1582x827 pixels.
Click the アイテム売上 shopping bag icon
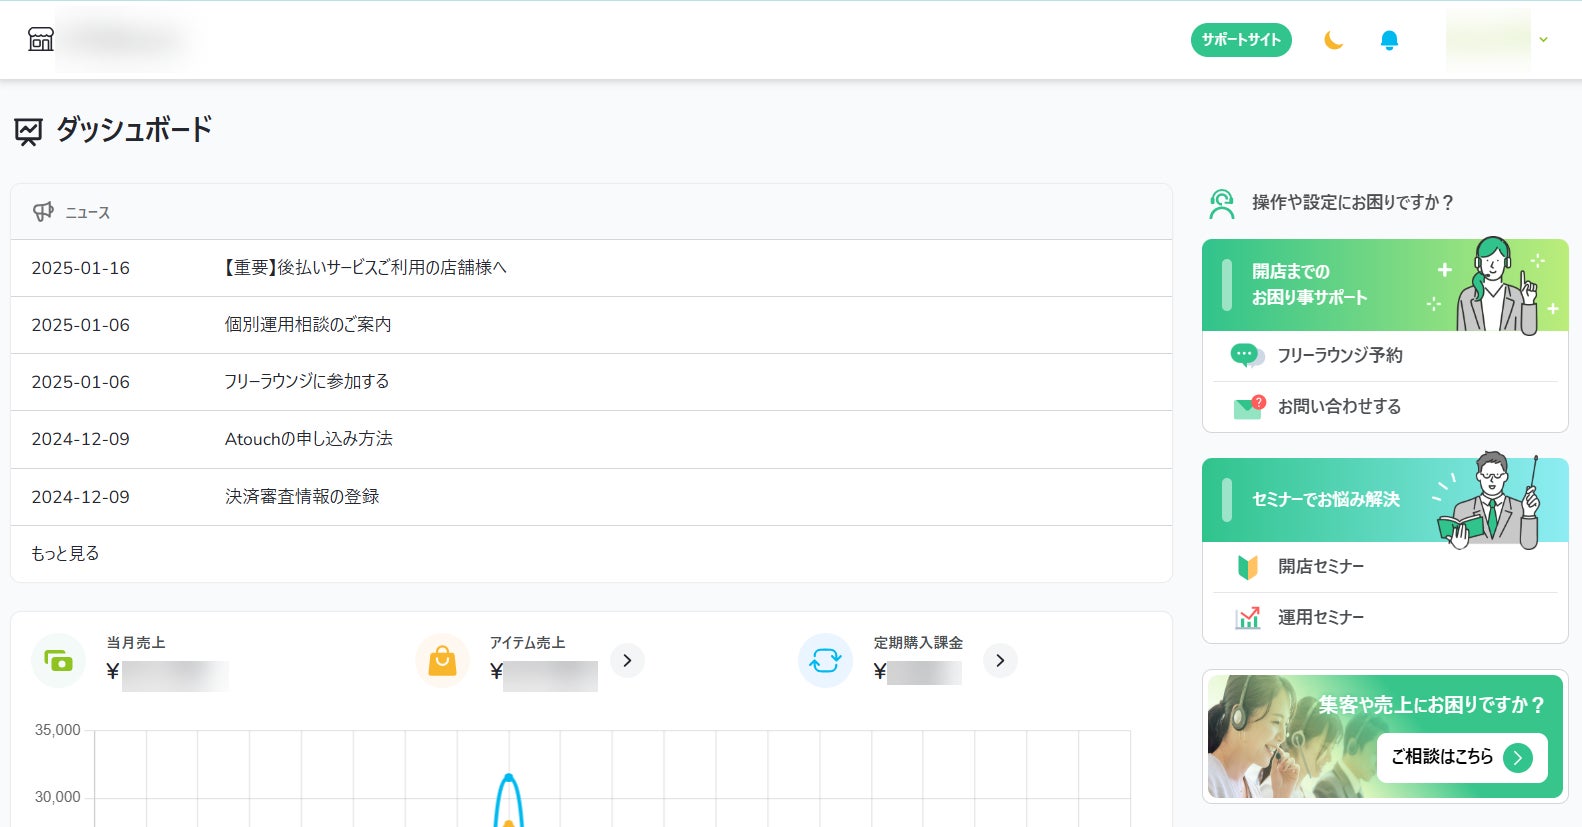click(442, 661)
